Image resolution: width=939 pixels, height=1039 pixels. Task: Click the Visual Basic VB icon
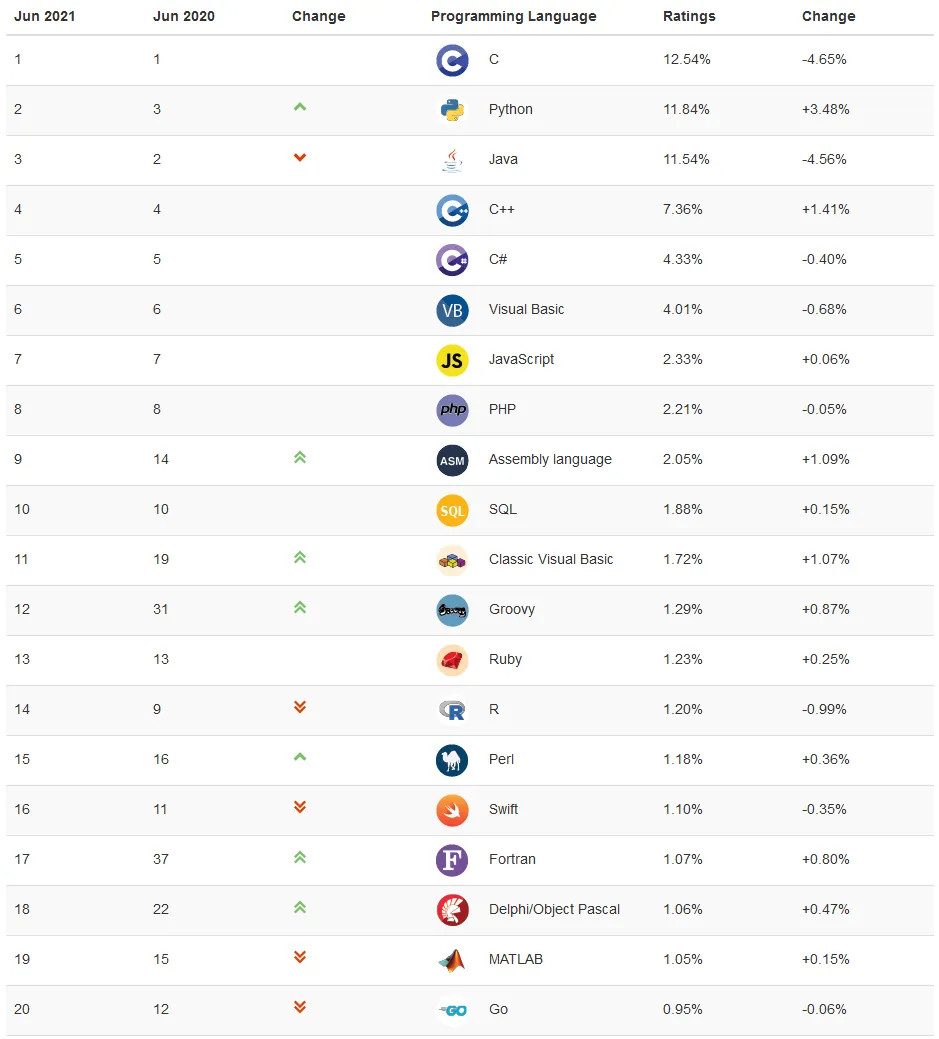click(x=452, y=310)
